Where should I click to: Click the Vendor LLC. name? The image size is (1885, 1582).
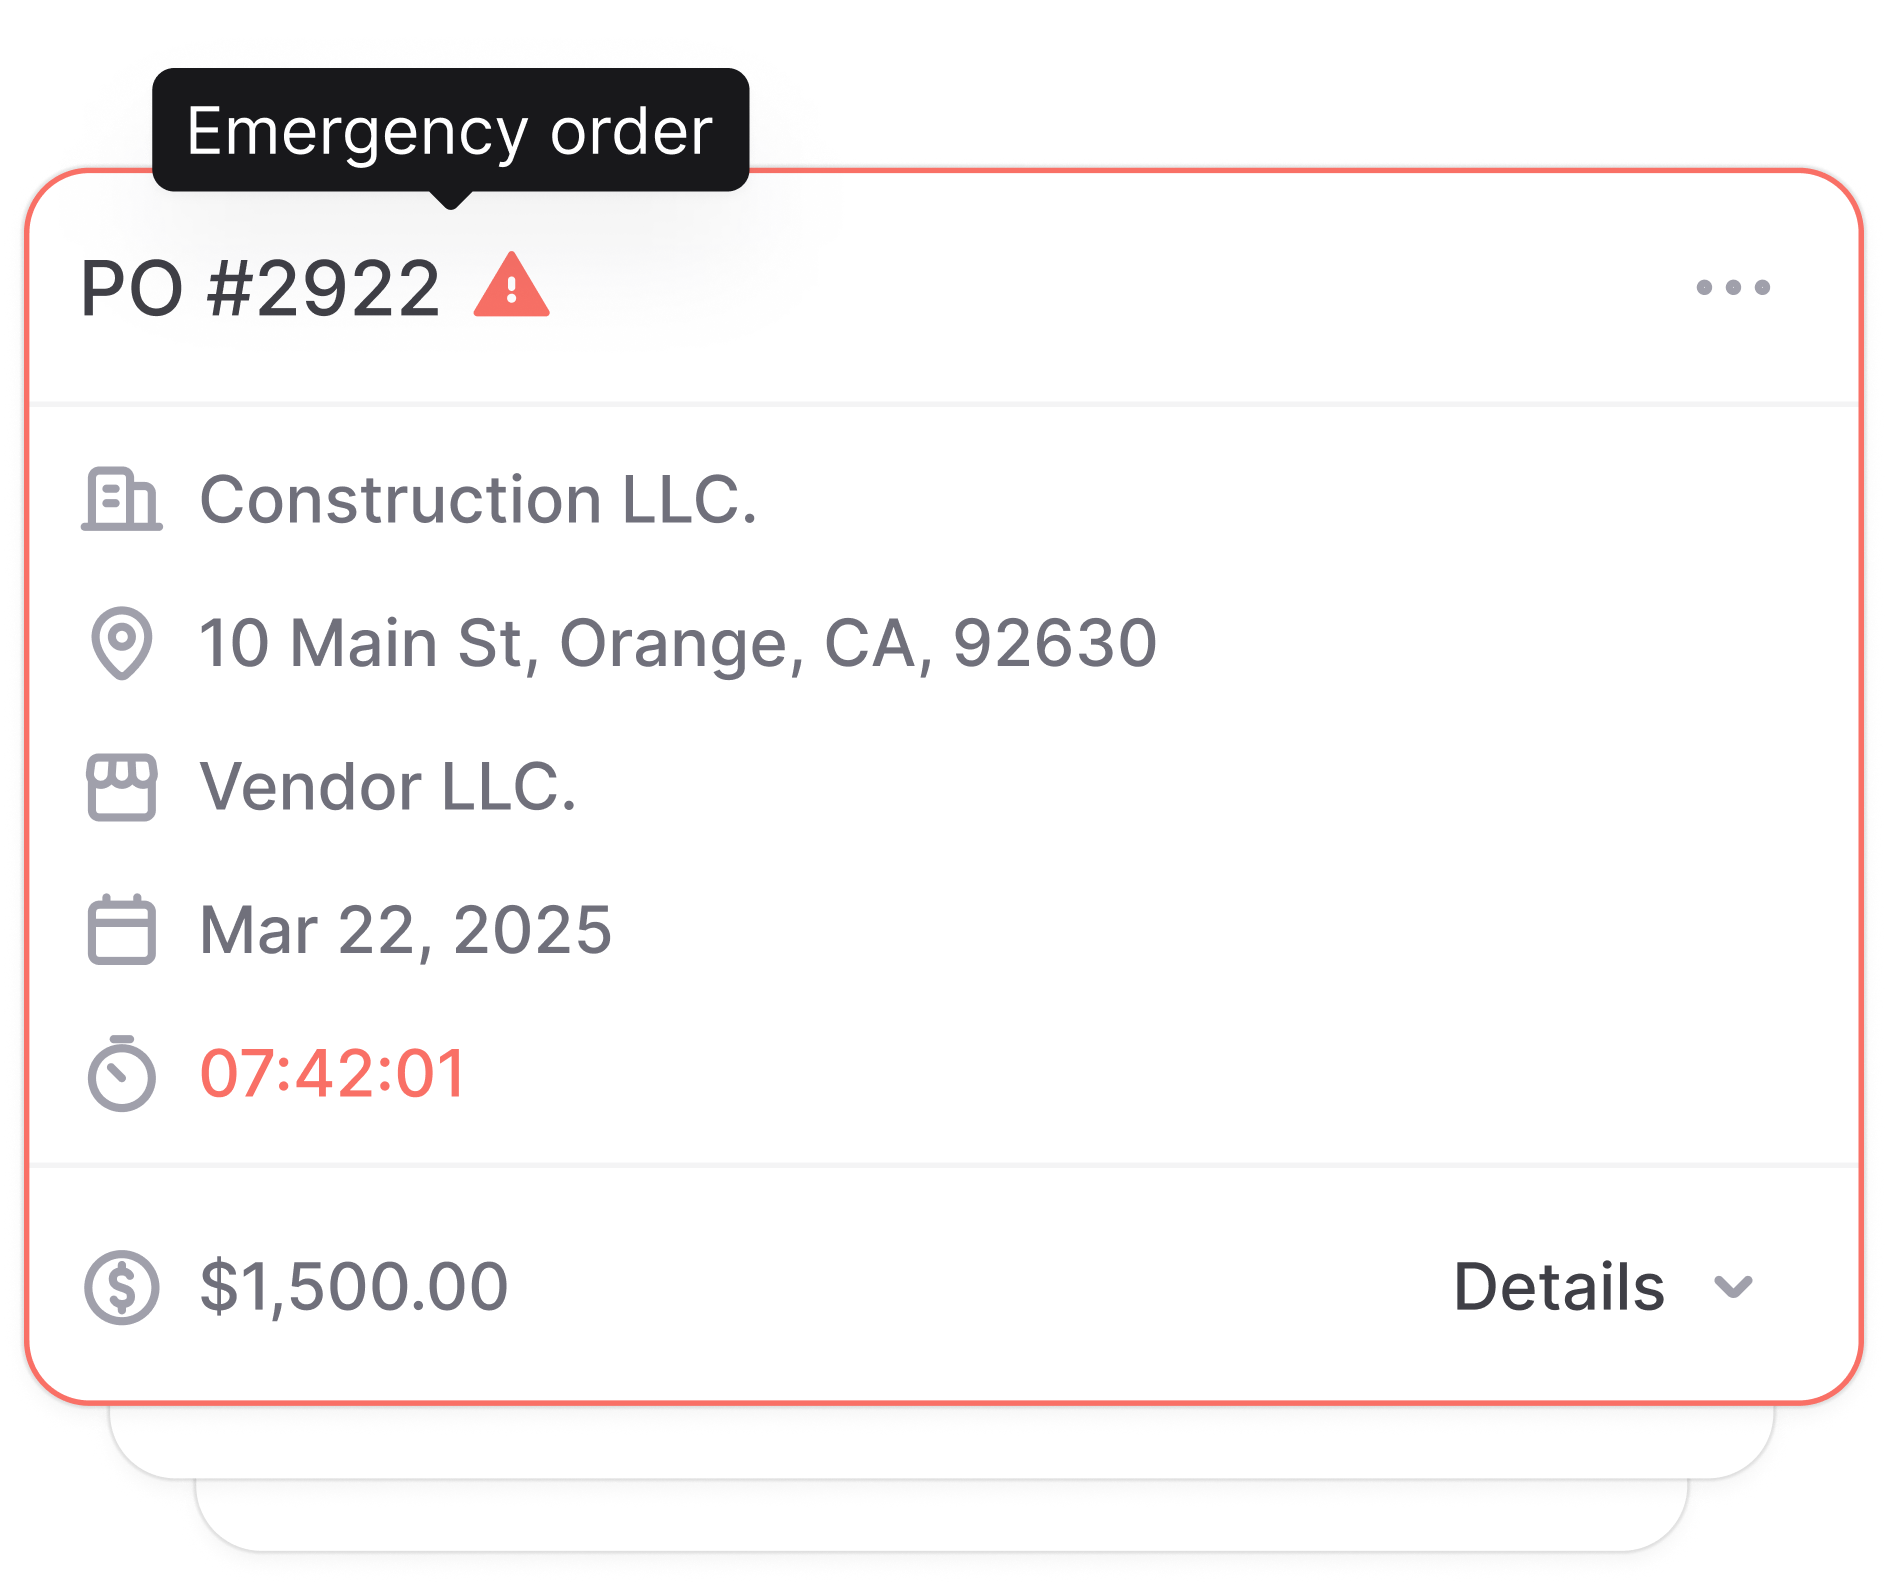click(x=388, y=787)
